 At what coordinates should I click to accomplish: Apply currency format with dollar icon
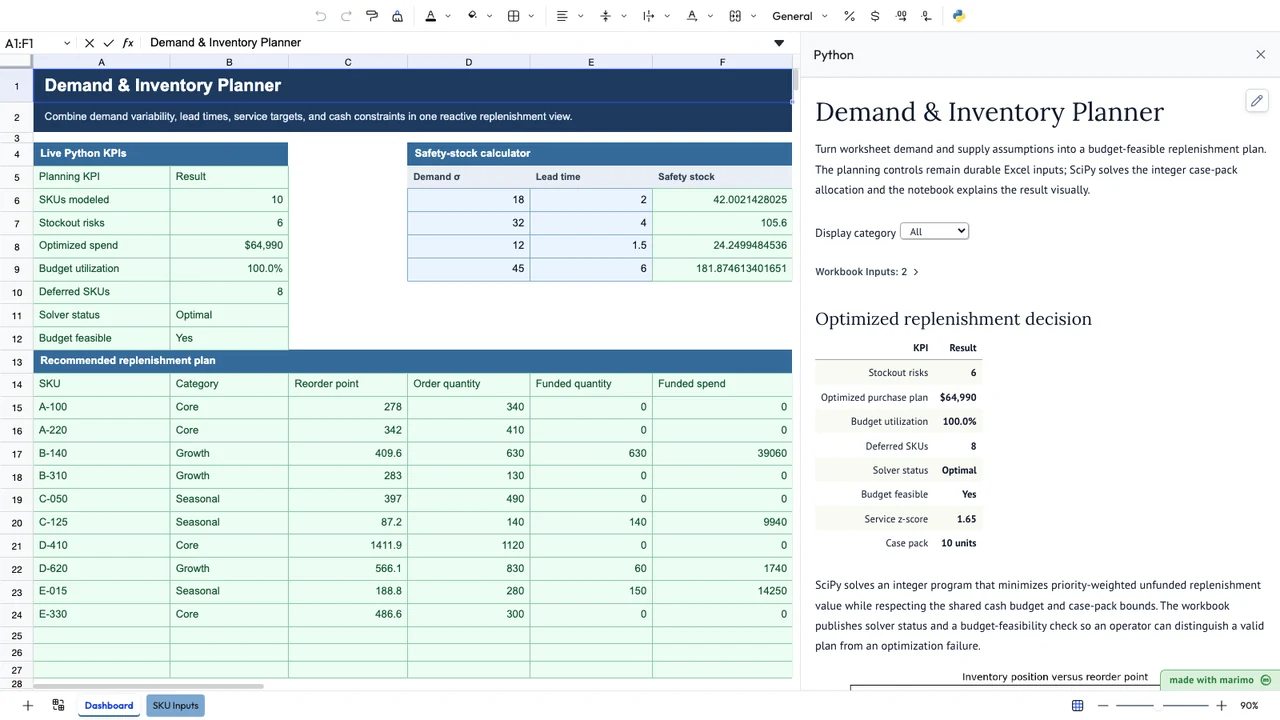875,16
